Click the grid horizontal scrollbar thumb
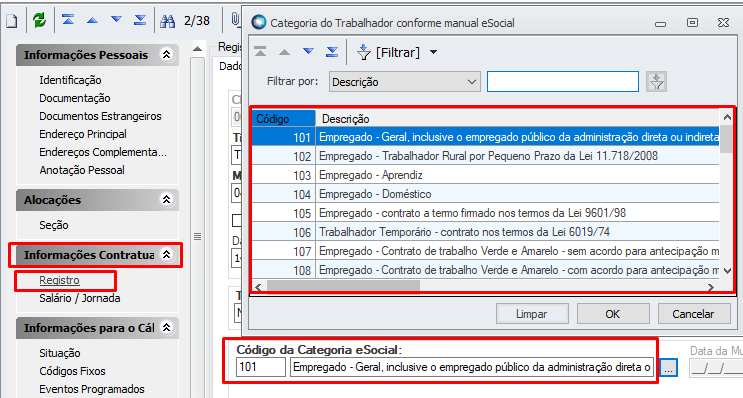The width and height of the screenshot is (743, 398). [343, 287]
